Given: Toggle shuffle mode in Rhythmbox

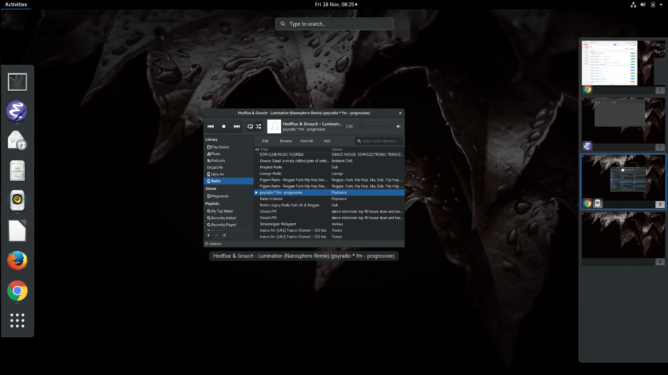Looking at the screenshot, I should pos(259,127).
